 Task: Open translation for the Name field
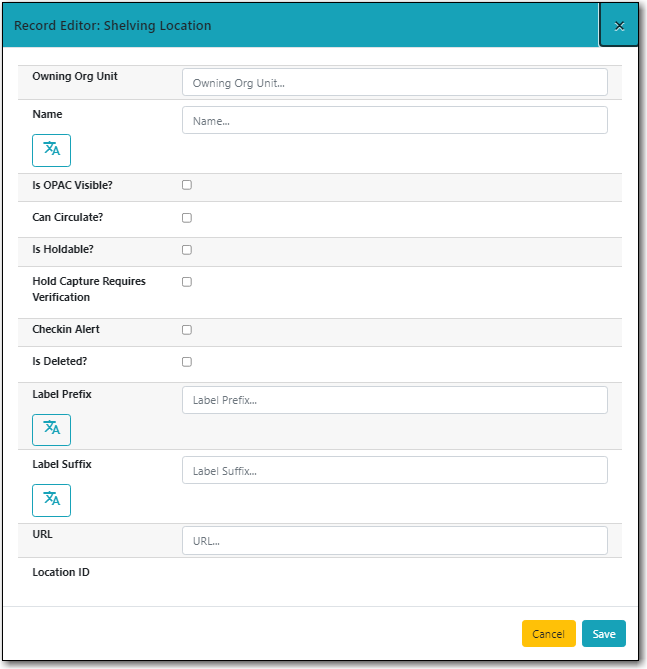point(51,150)
